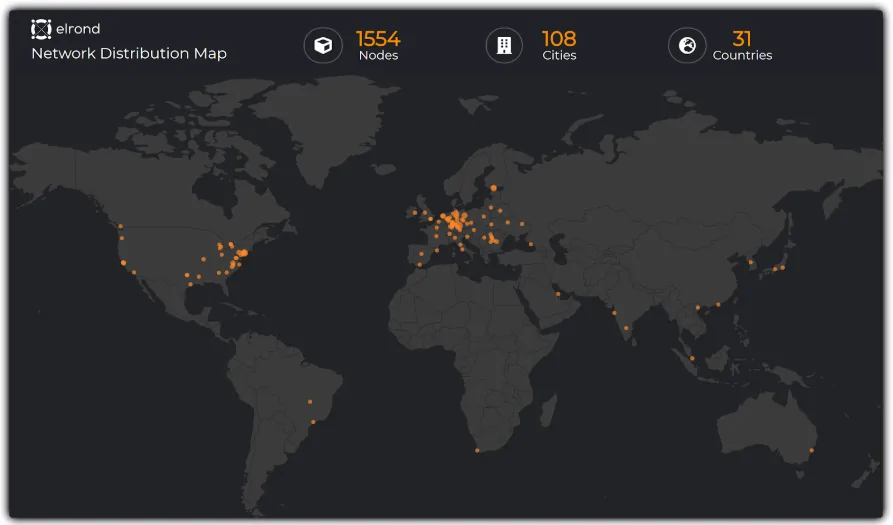Click the Network Distribution Map title

(x=129, y=54)
